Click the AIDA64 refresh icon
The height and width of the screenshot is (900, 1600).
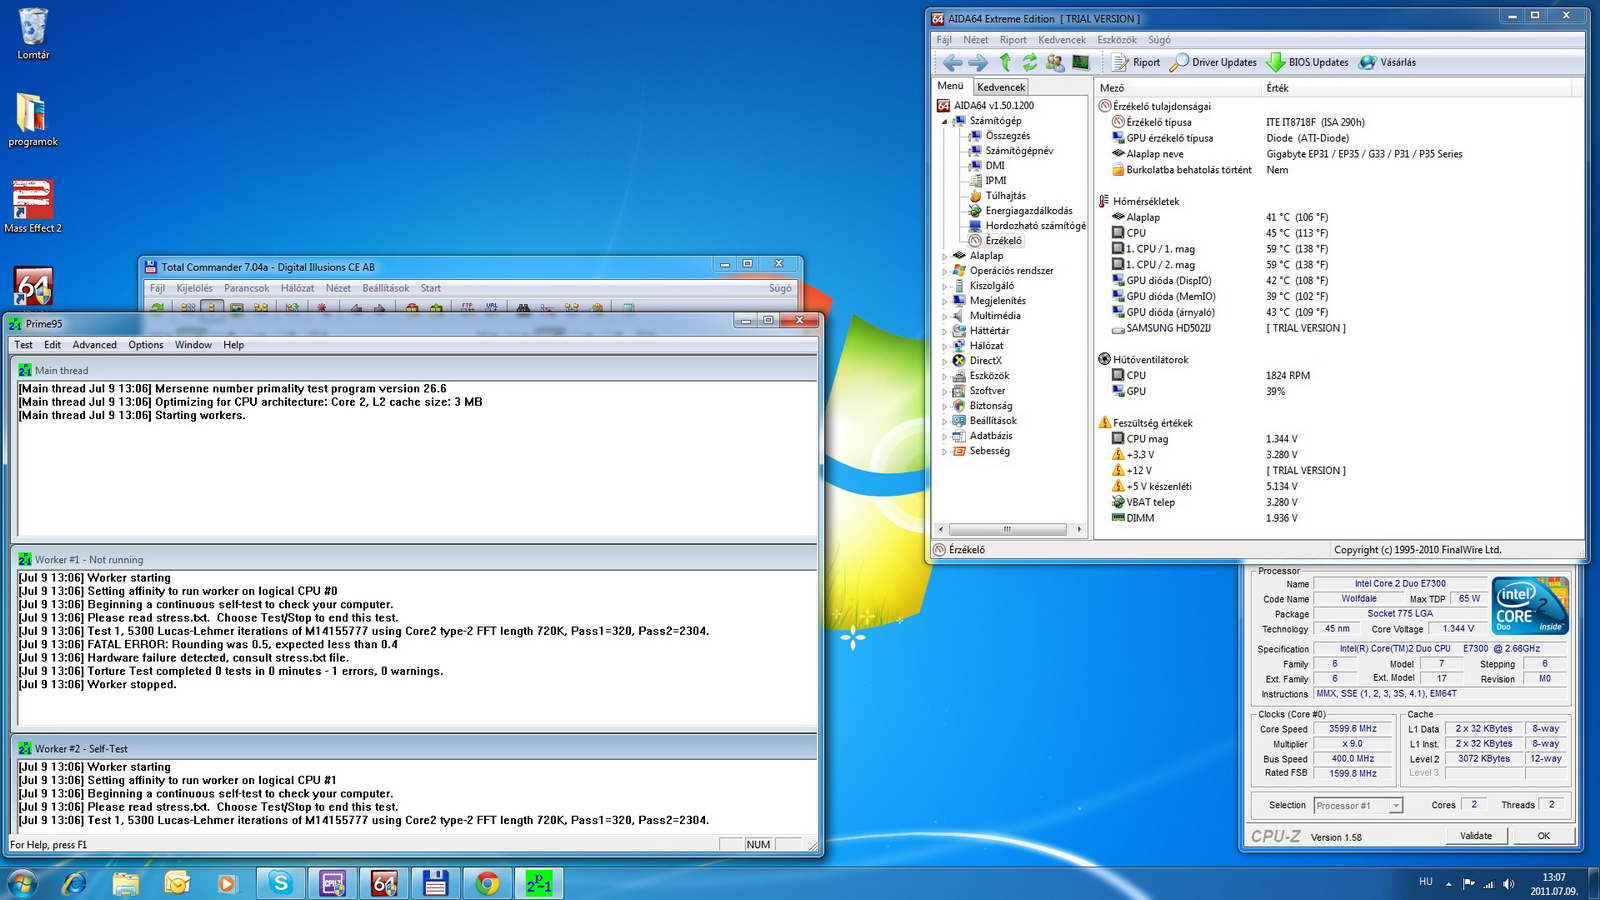tap(1029, 62)
